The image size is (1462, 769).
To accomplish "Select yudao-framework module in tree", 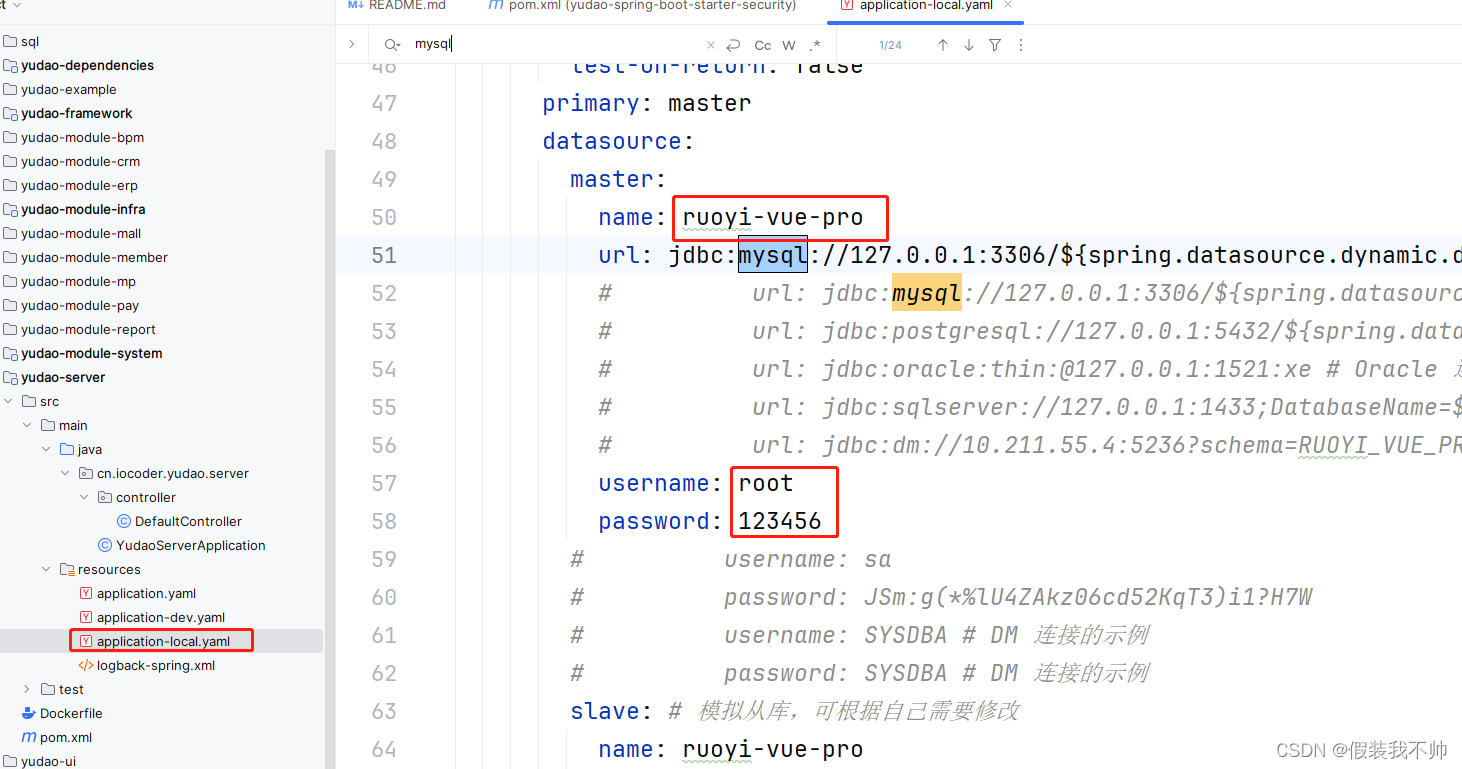I will tap(76, 113).
